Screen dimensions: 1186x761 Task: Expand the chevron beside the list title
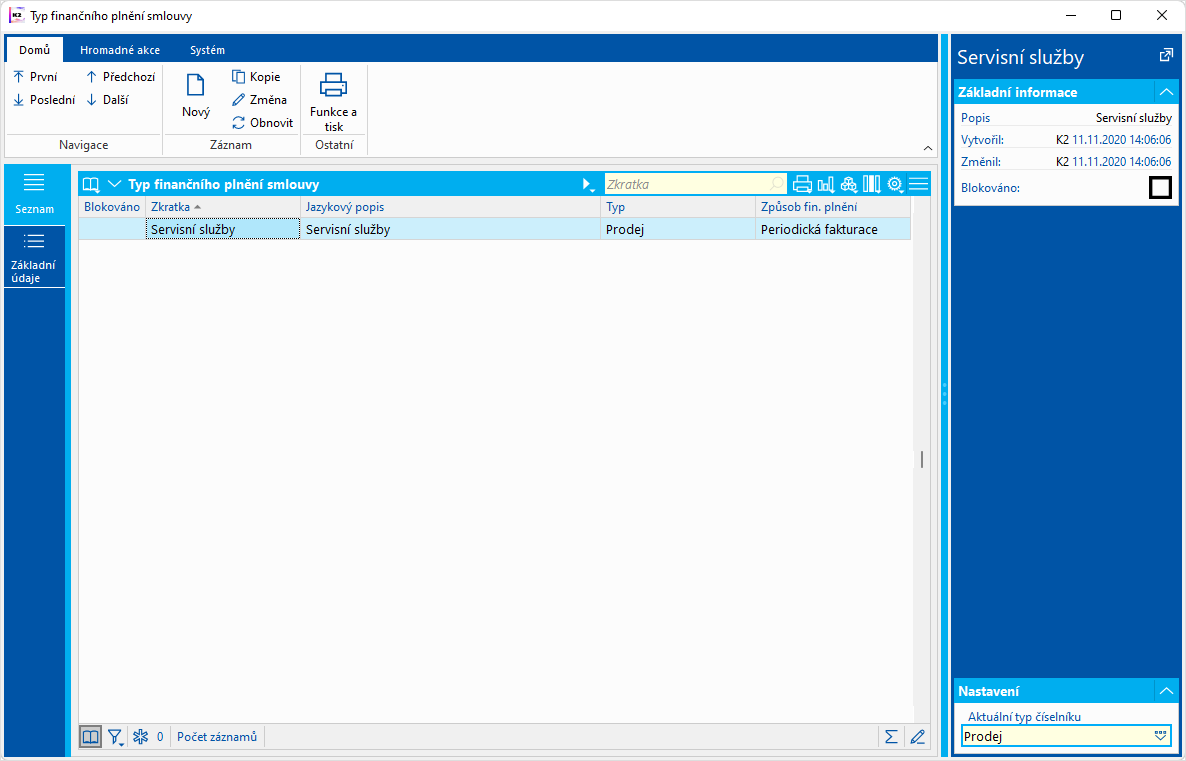[x=114, y=184]
